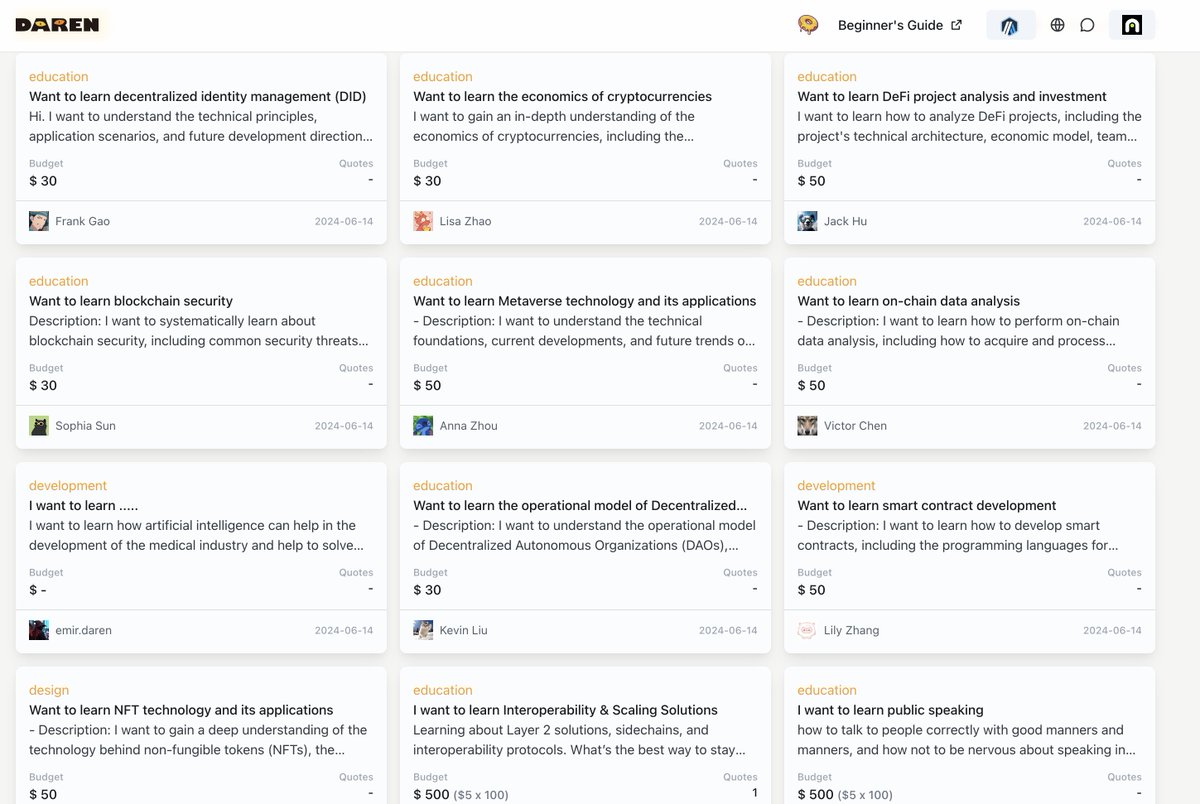
Task: Click the name Anna Zhou
Action: pyautogui.click(x=468, y=426)
